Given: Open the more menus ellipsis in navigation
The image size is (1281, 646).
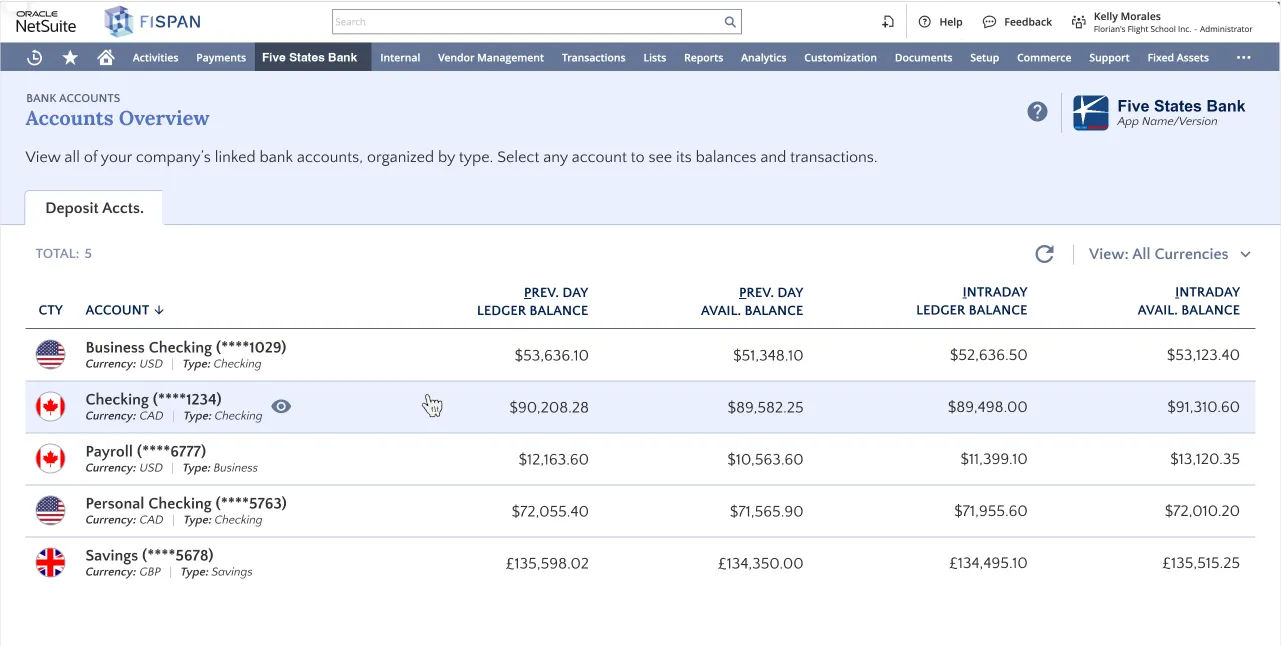Looking at the screenshot, I should click(1243, 57).
